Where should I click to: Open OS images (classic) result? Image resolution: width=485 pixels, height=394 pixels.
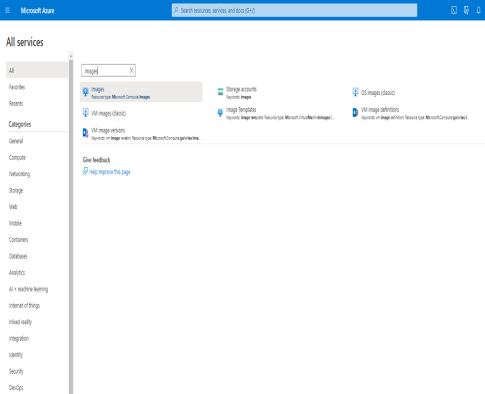pyautogui.click(x=378, y=93)
